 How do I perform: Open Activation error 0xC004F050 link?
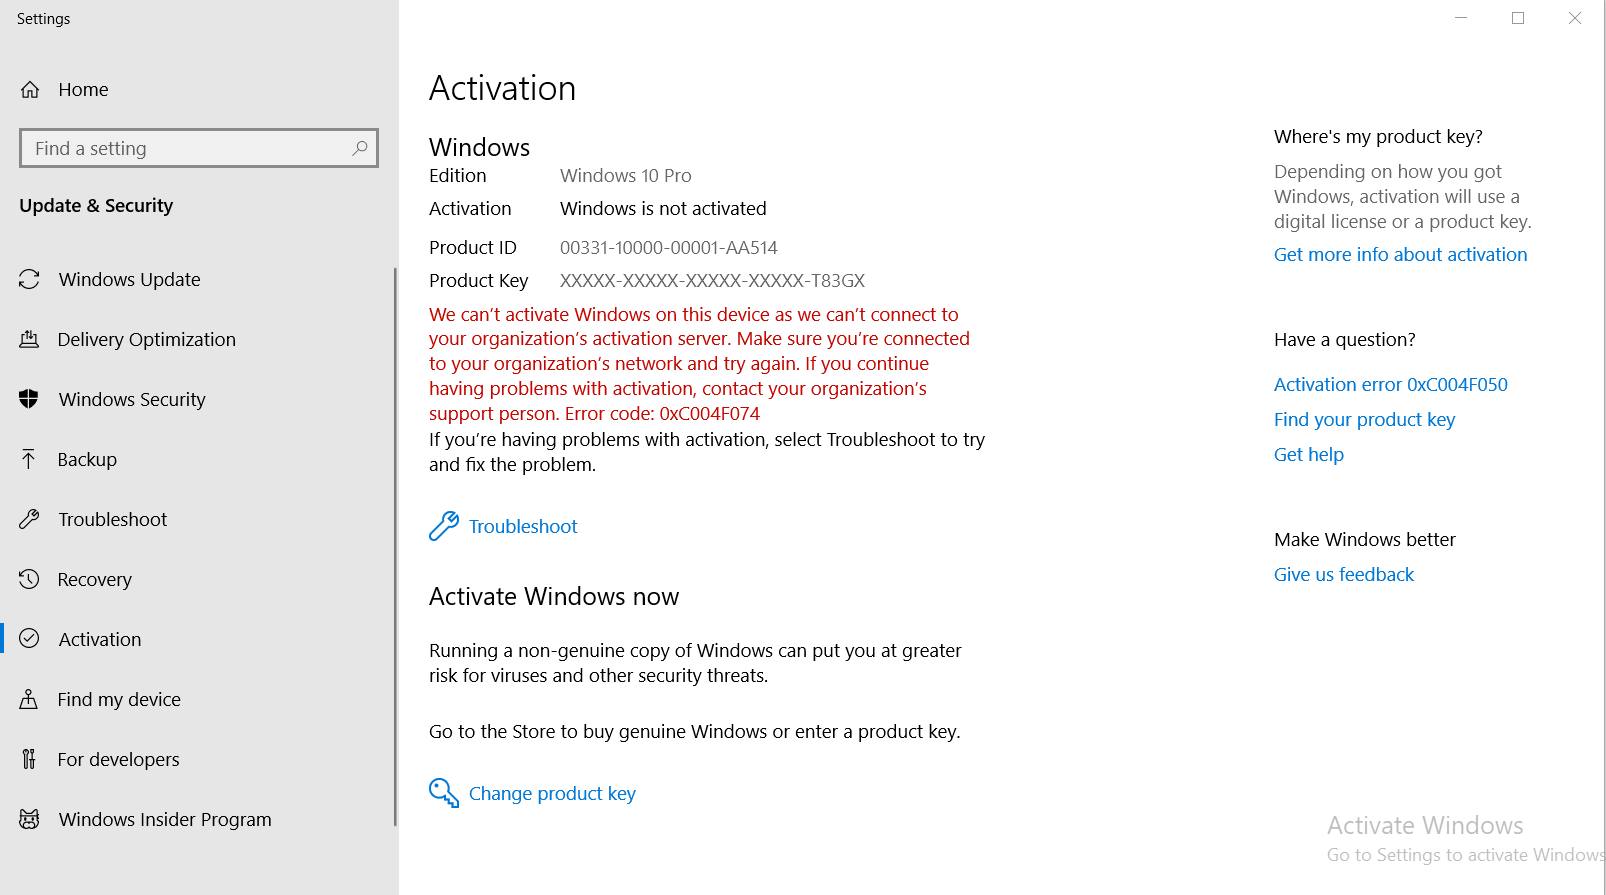(1390, 384)
